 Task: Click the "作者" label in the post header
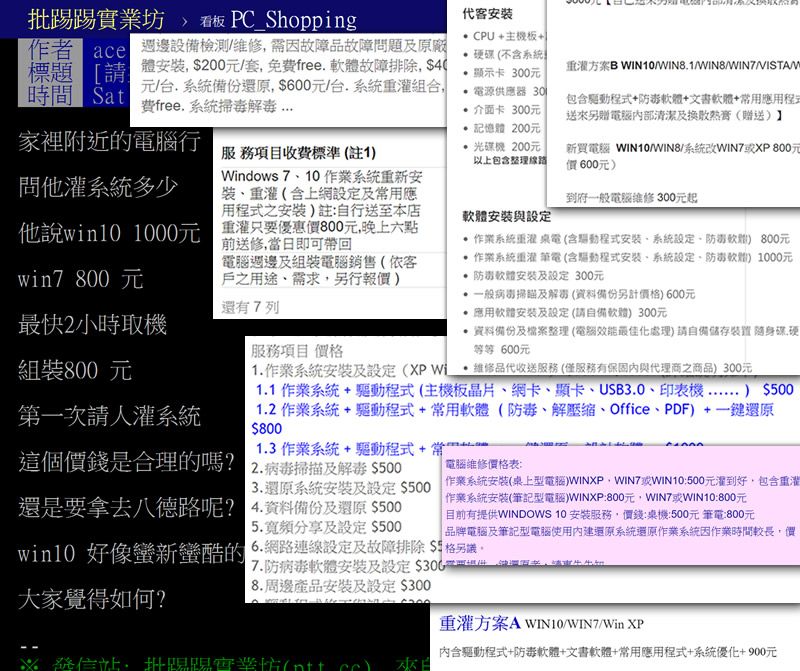(x=50, y=50)
